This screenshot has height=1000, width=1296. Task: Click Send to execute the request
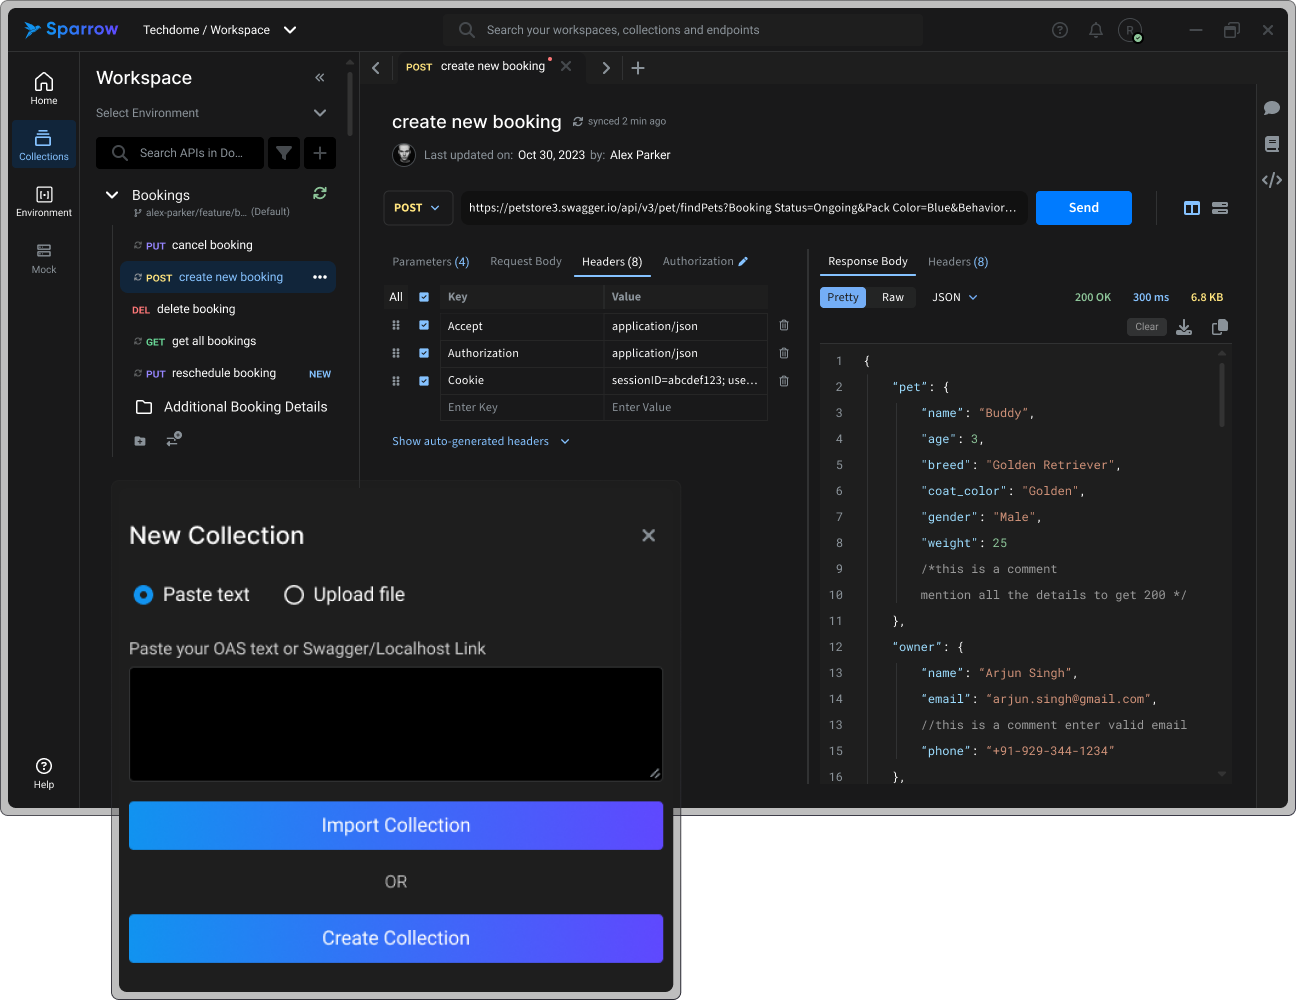tap(1083, 208)
